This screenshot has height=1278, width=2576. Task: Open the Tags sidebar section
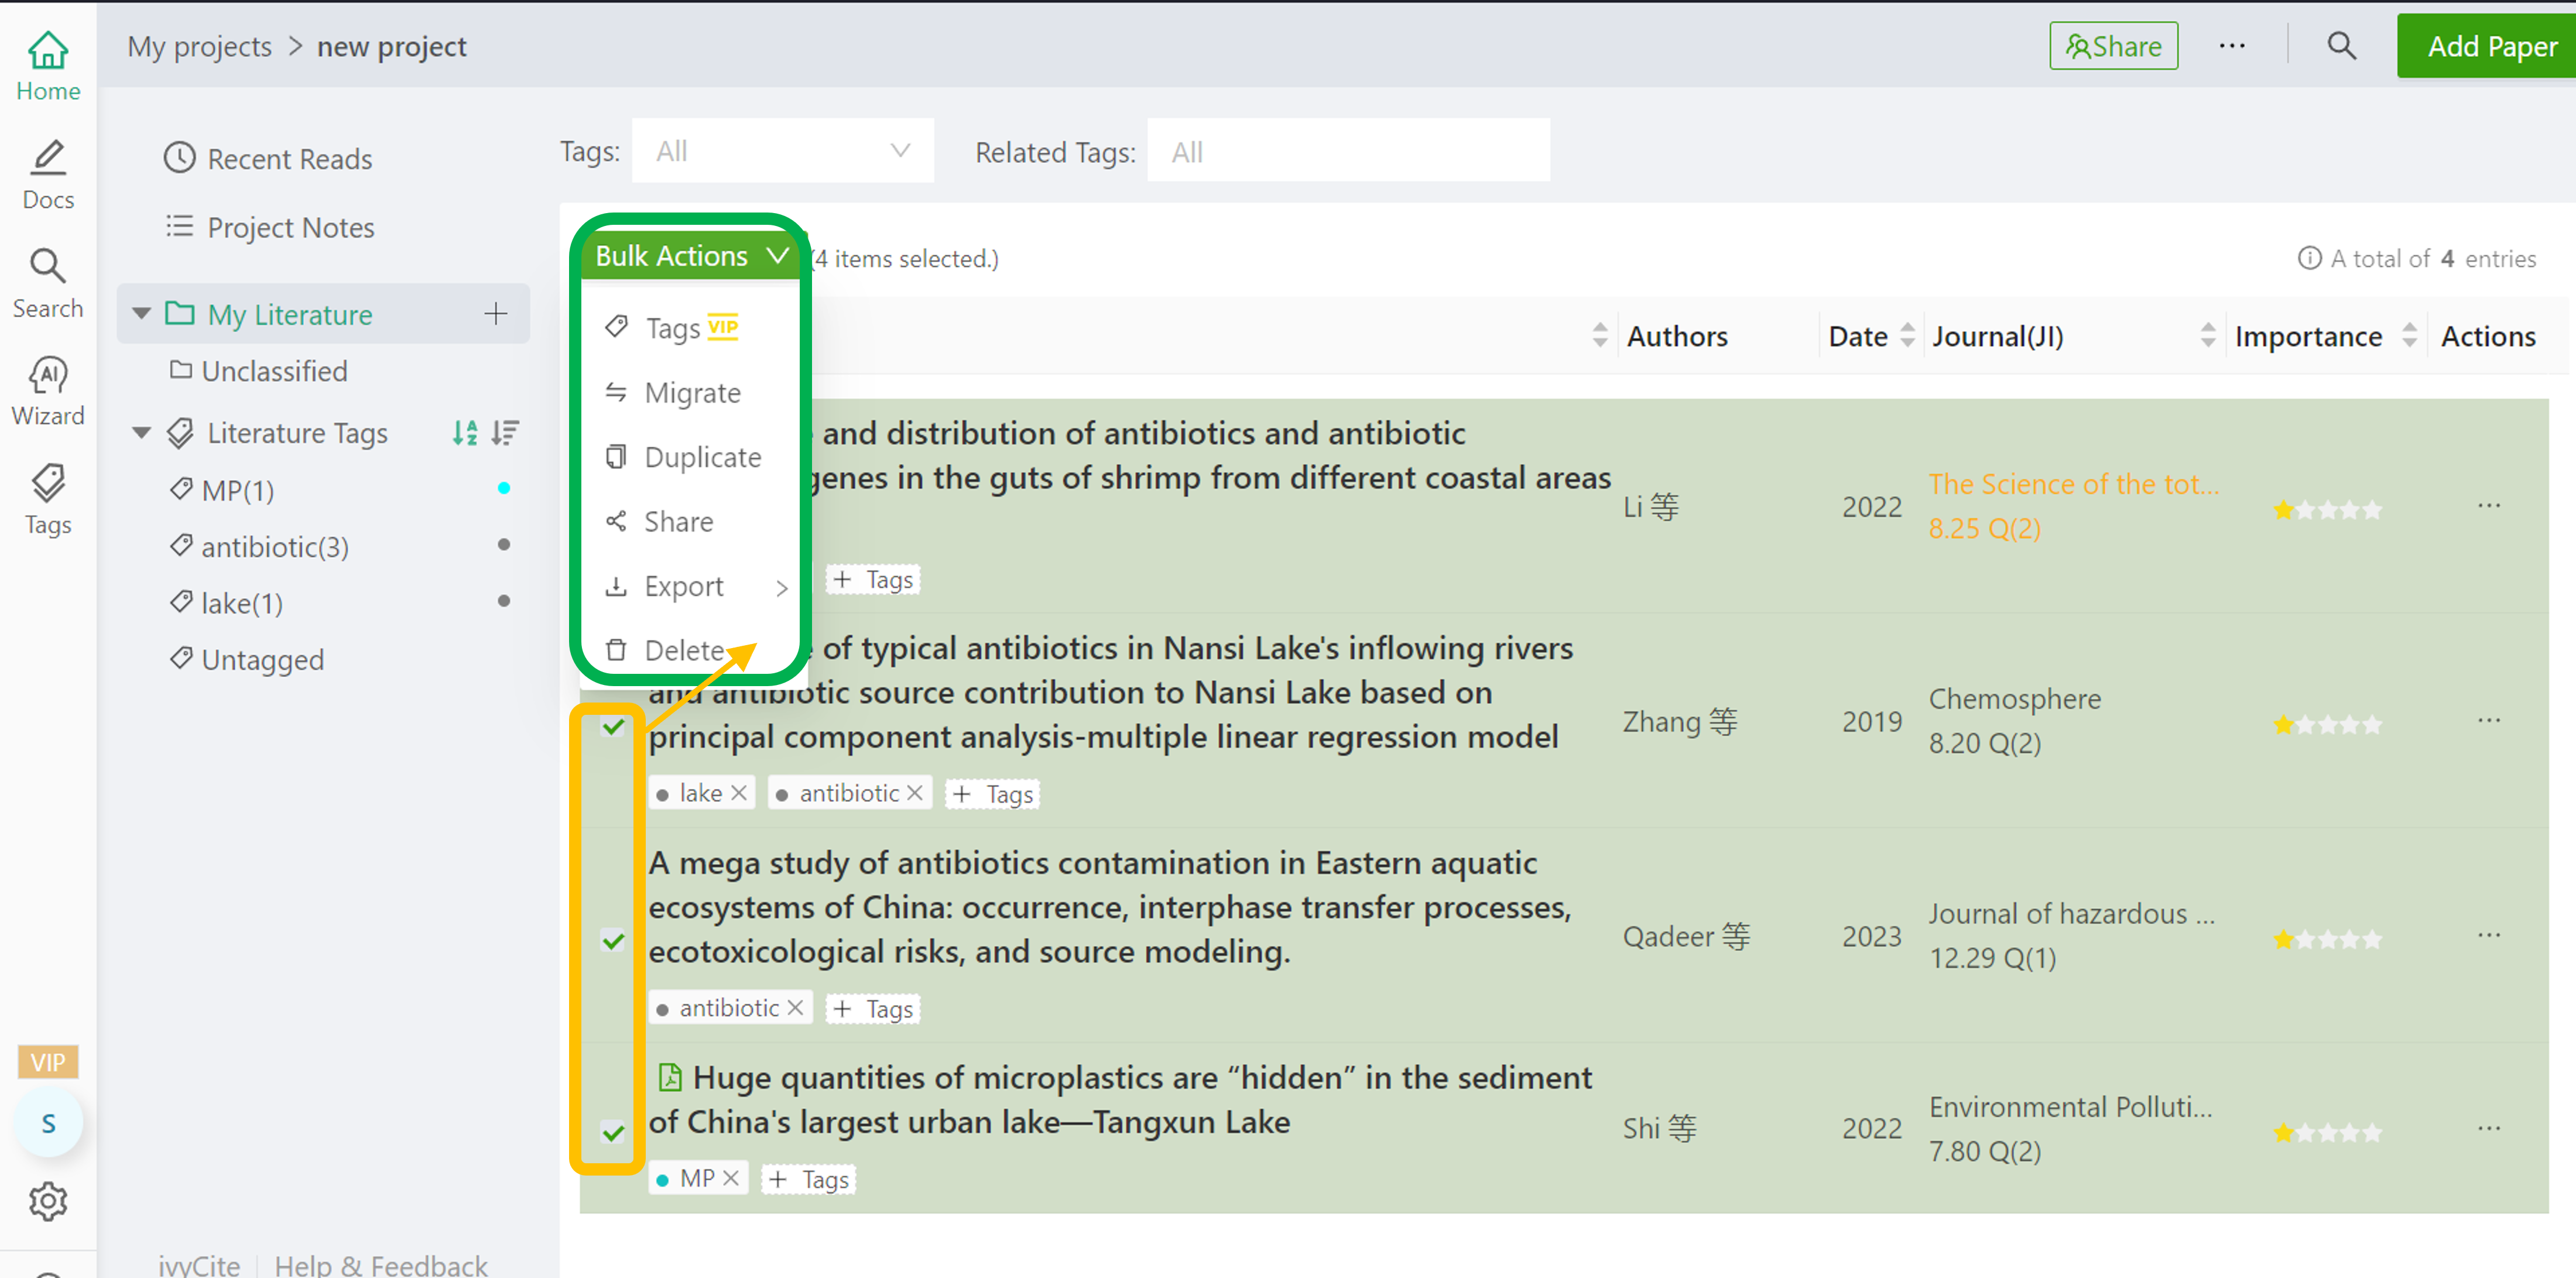(48, 500)
